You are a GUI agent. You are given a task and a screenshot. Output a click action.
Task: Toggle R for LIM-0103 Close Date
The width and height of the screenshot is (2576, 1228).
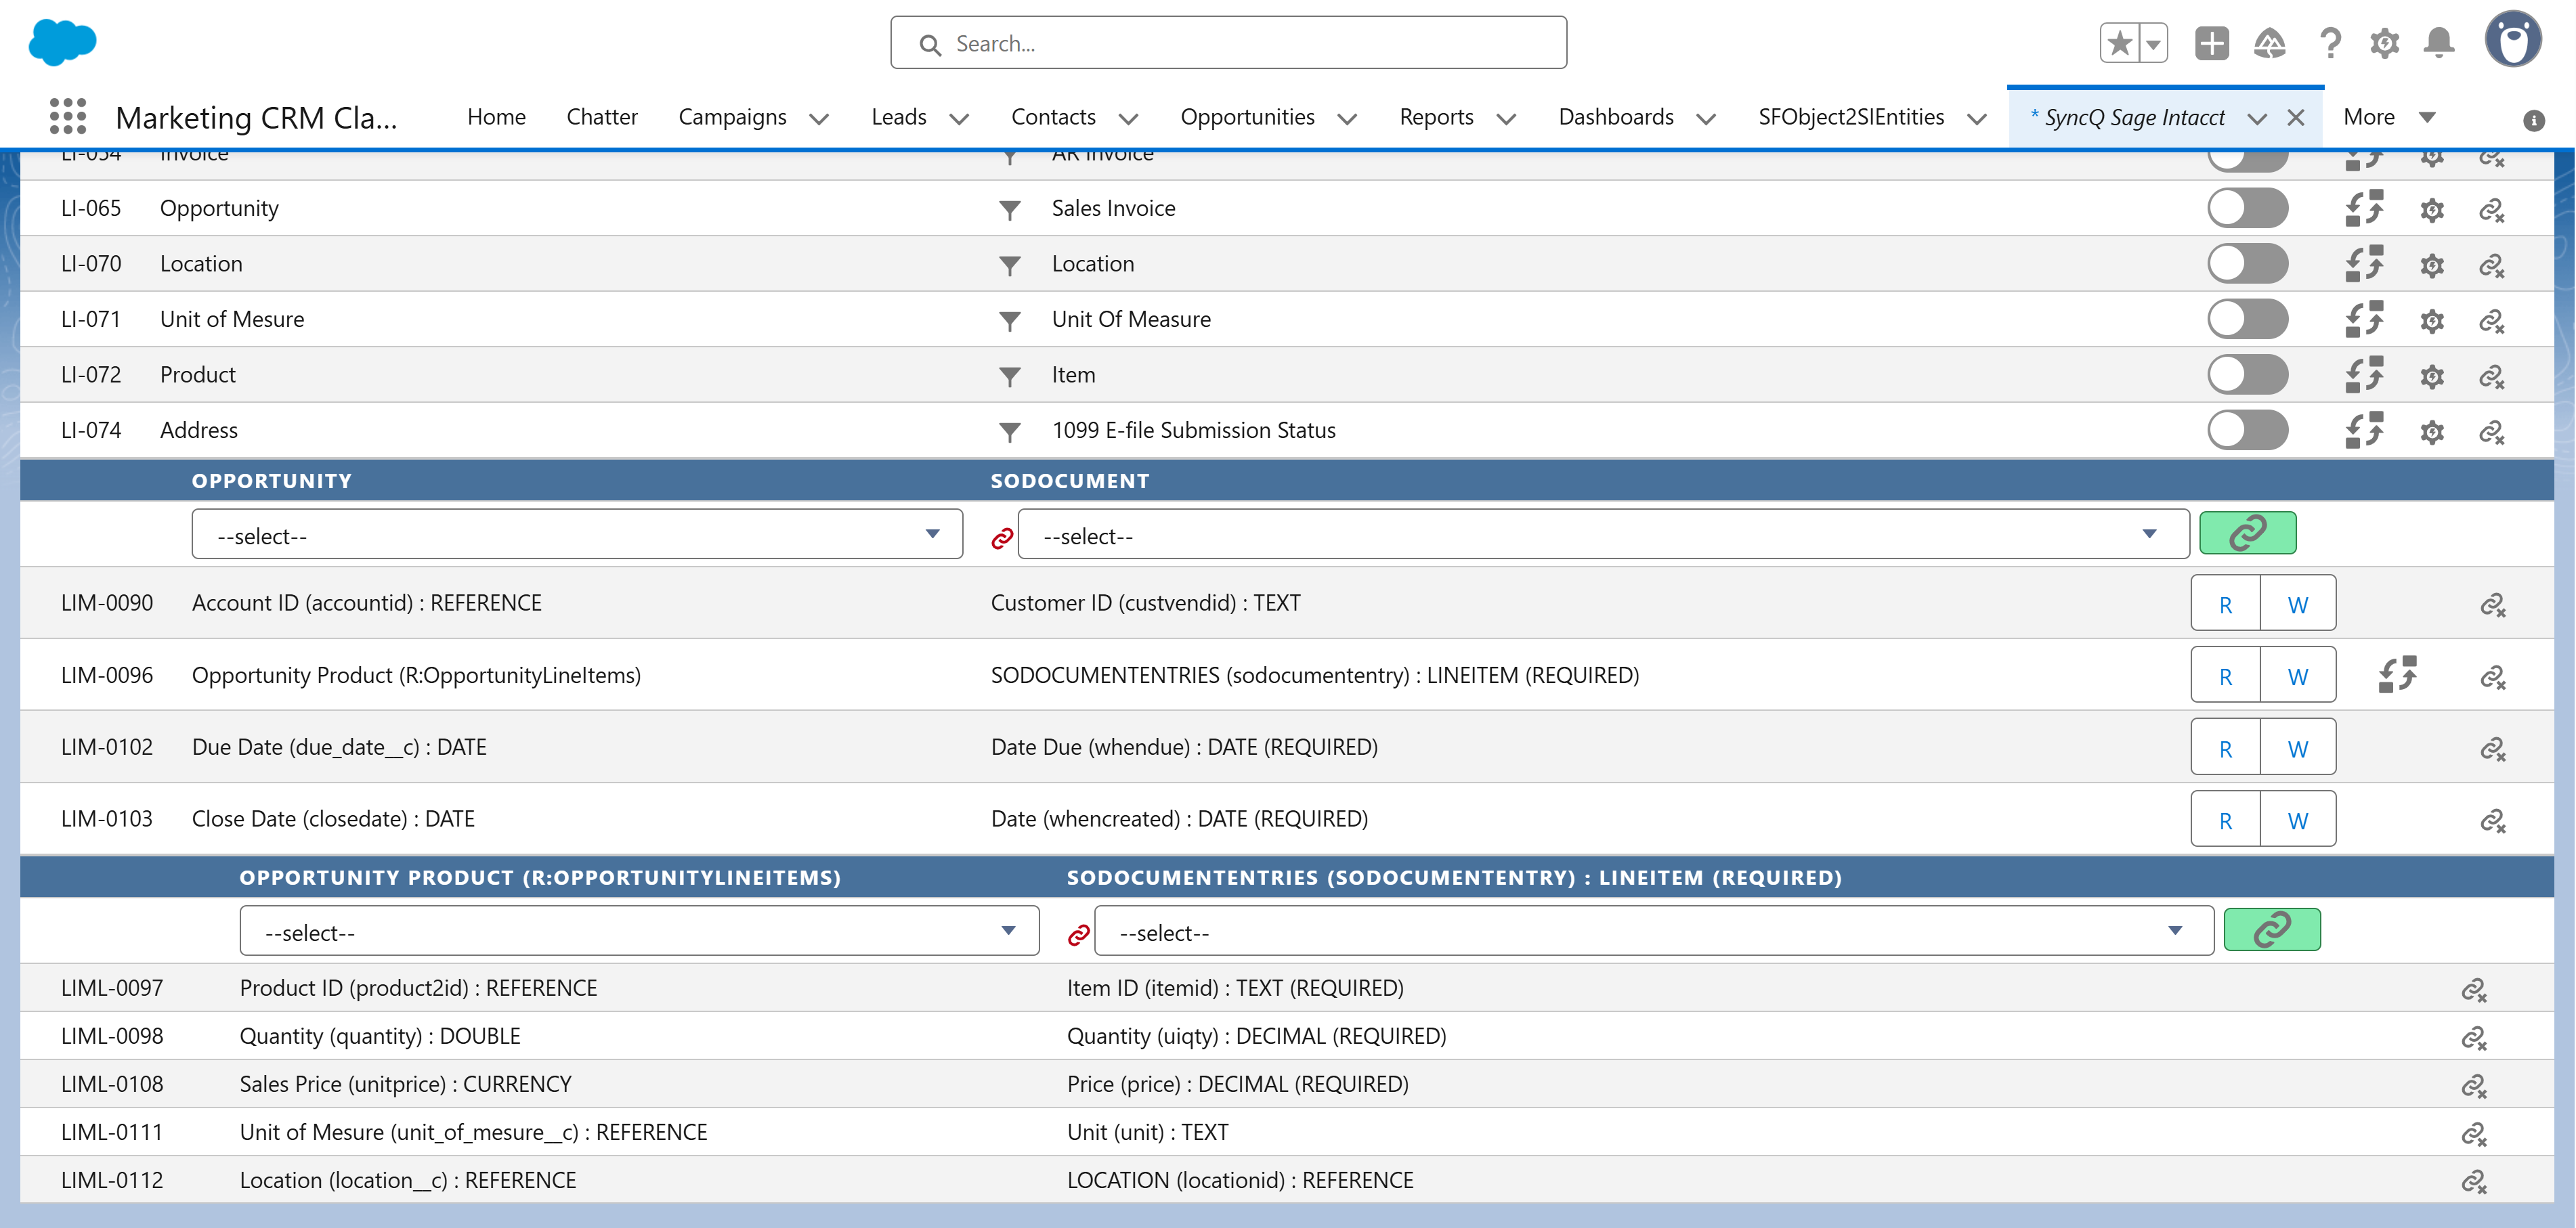(2225, 819)
